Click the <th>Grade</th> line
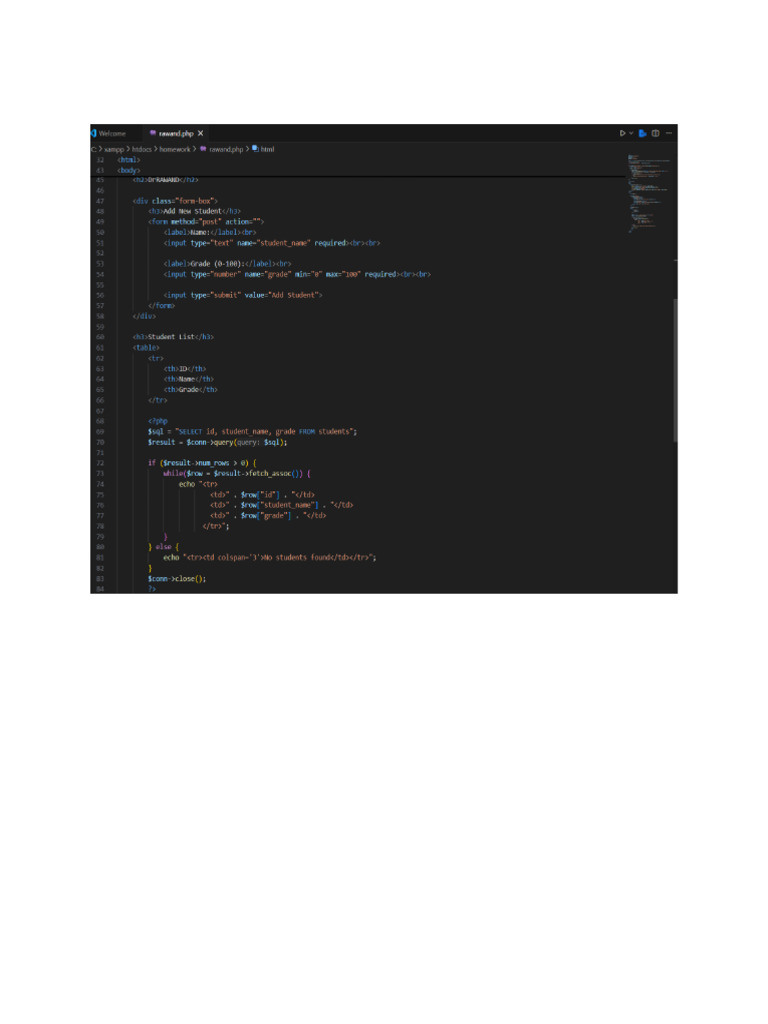Image resolution: width=768 pixels, height=1024 pixels. tap(191, 390)
